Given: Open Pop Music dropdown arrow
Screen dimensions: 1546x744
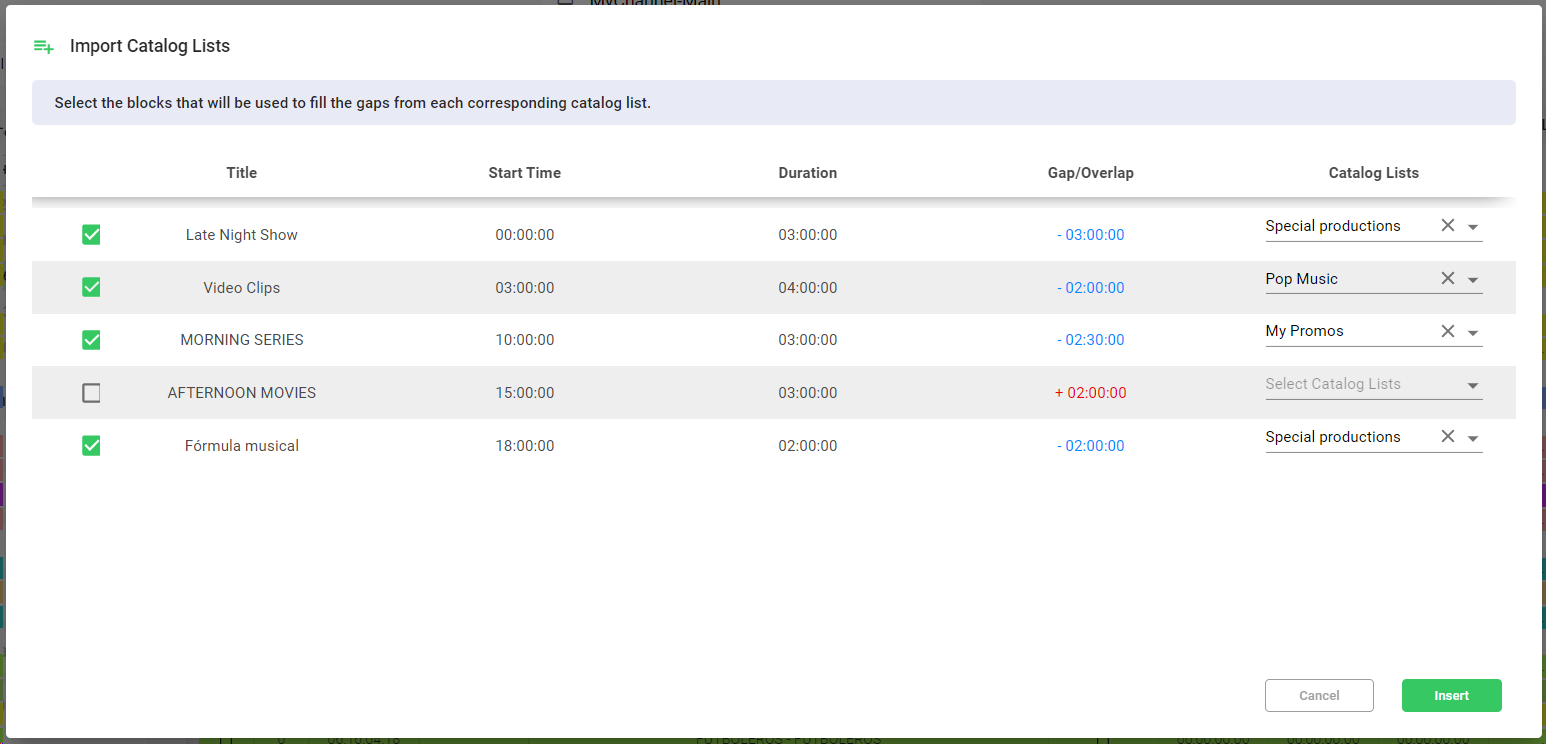Looking at the screenshot, I should 1473,280.
